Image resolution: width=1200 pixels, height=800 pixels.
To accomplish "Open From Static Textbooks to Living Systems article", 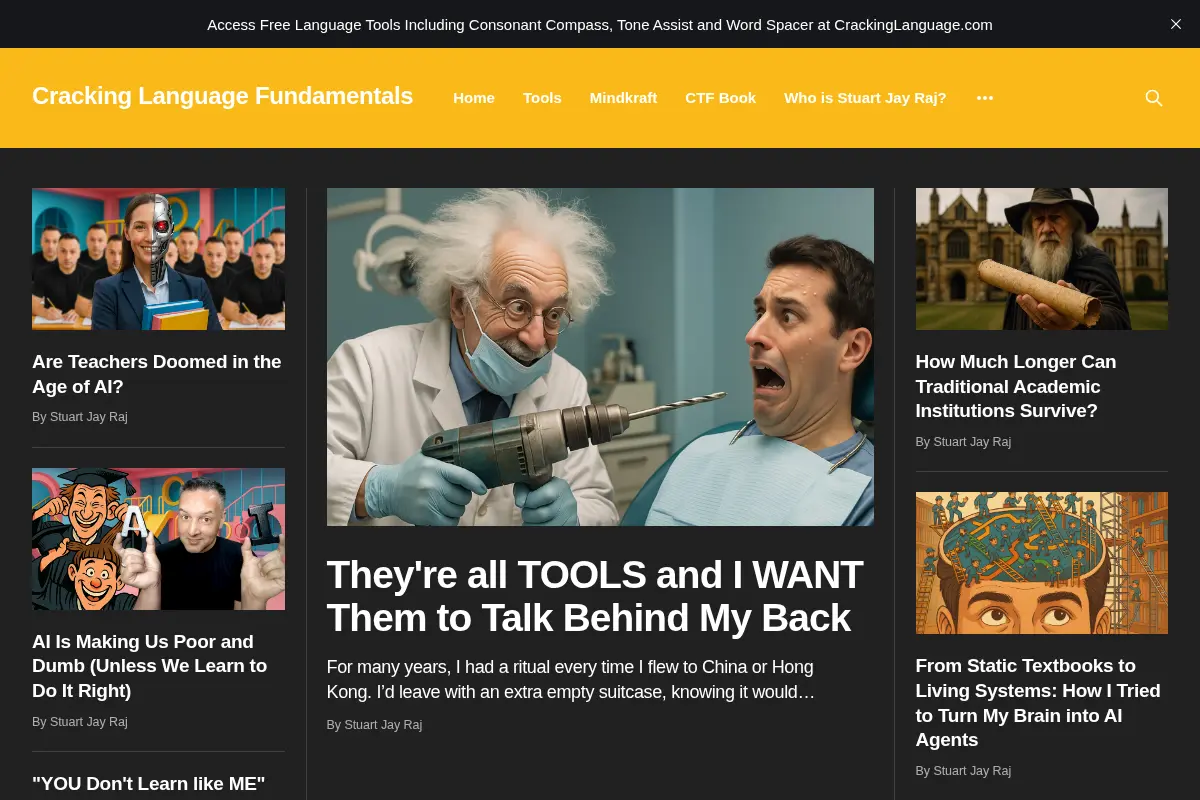I will click(1038, 703).
